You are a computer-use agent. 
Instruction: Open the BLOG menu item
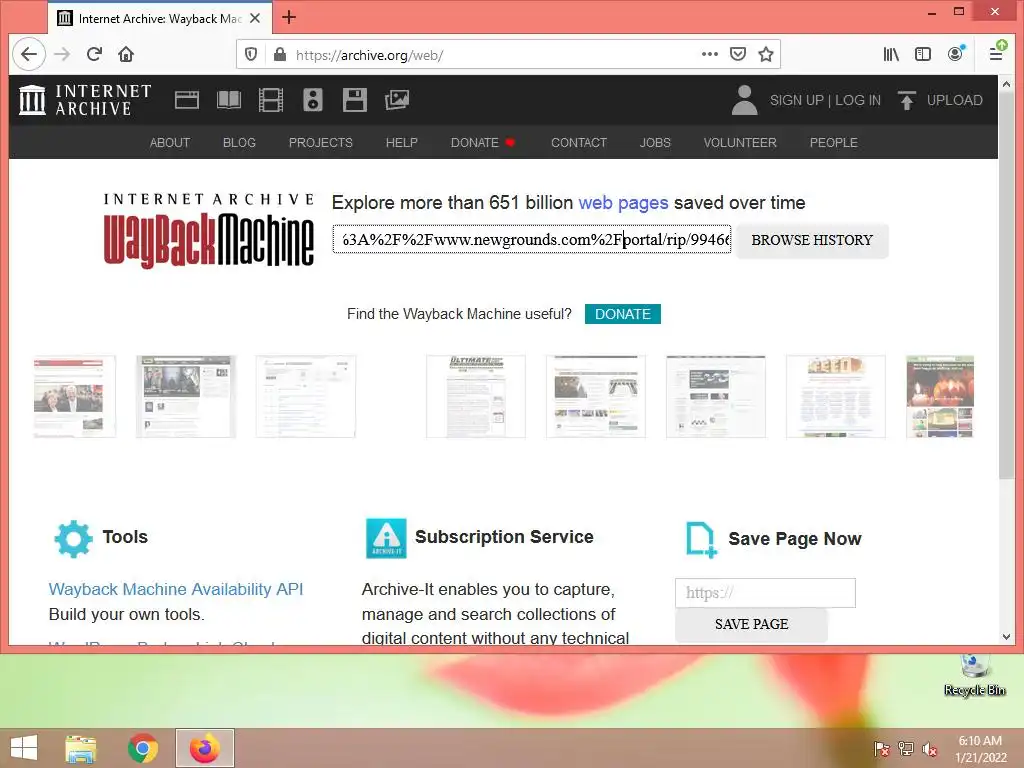239,142
